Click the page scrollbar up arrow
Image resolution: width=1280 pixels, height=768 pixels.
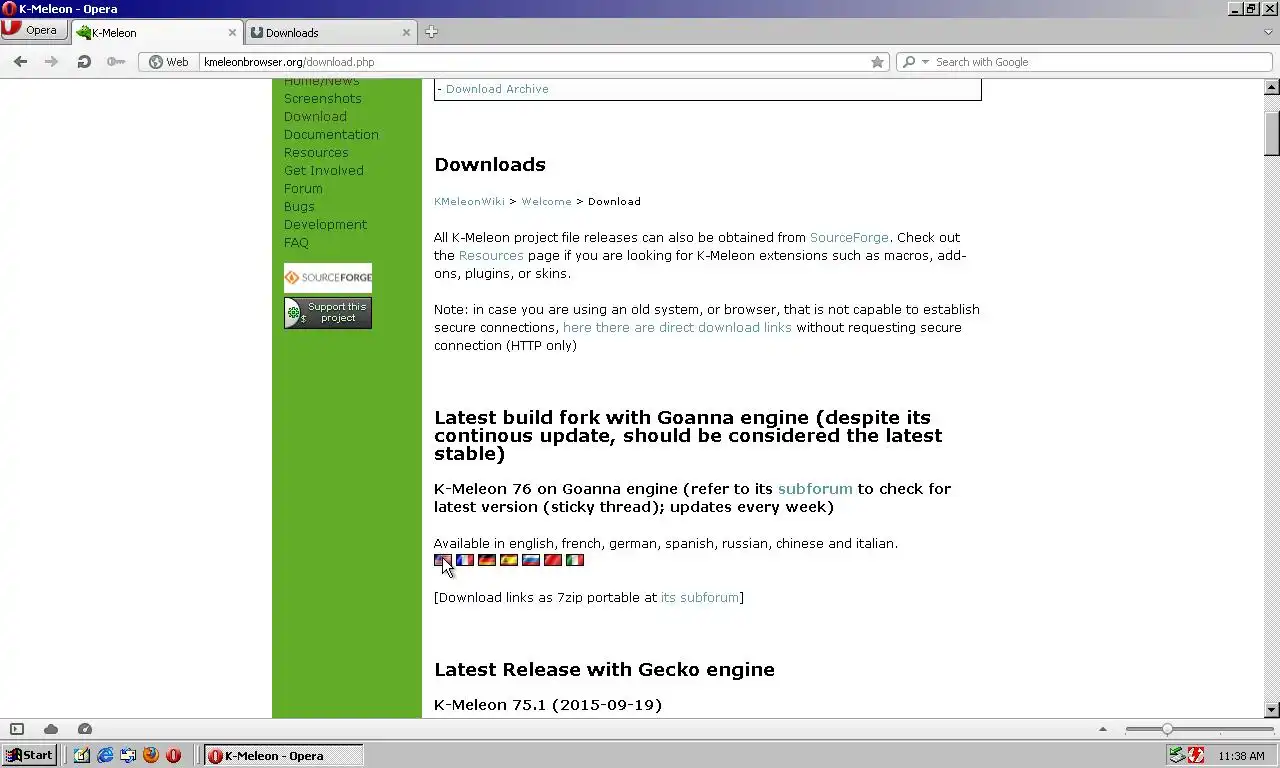1272,87
